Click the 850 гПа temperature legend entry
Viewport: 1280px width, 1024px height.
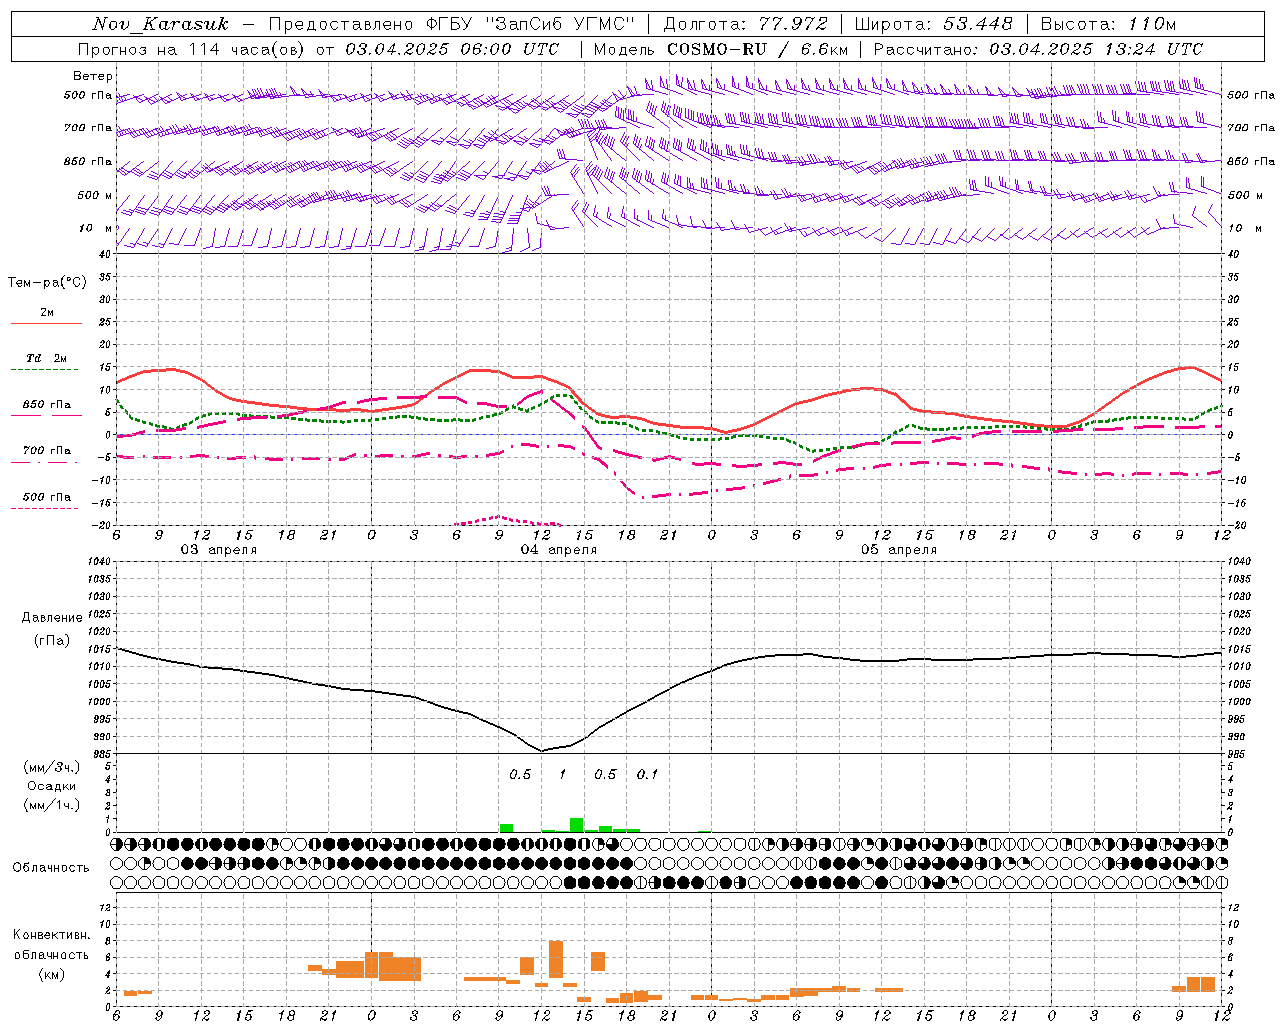(46, 405)
